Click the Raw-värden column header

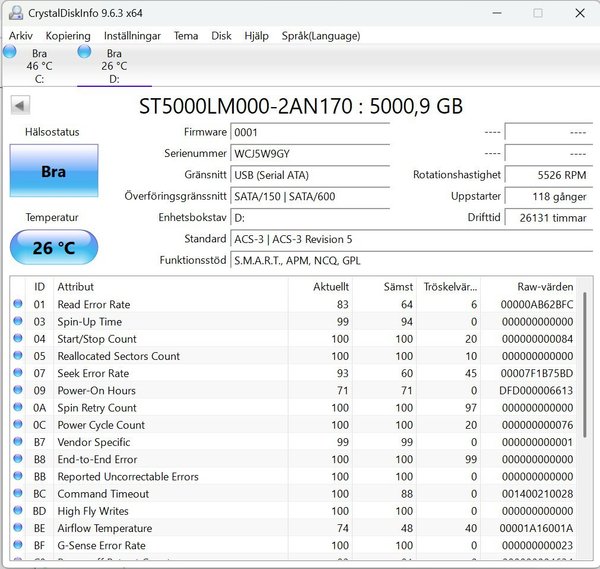point(529,287)
